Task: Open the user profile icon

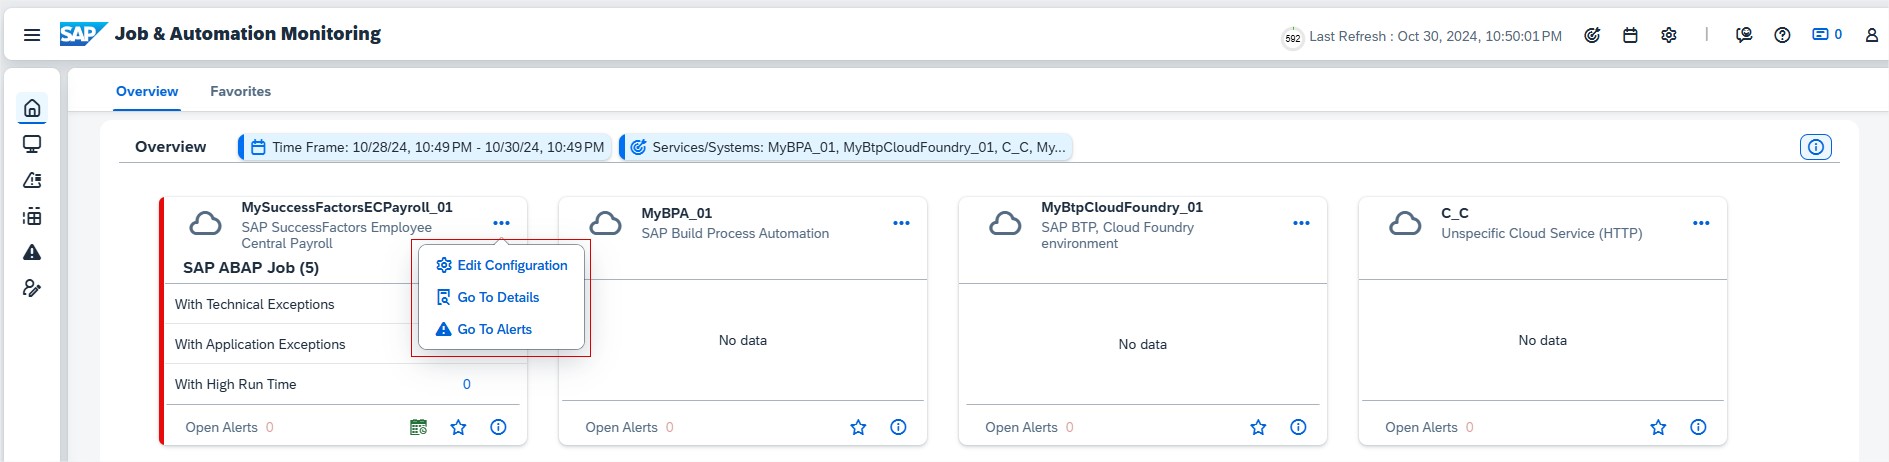Action: 1871,35
